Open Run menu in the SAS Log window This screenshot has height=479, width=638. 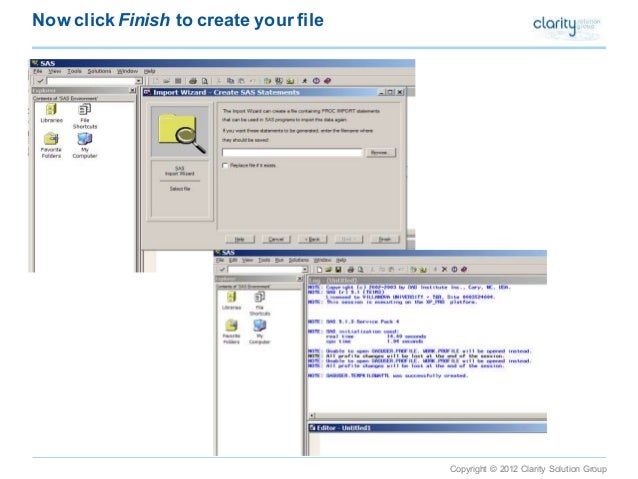(x=279, y=260)
